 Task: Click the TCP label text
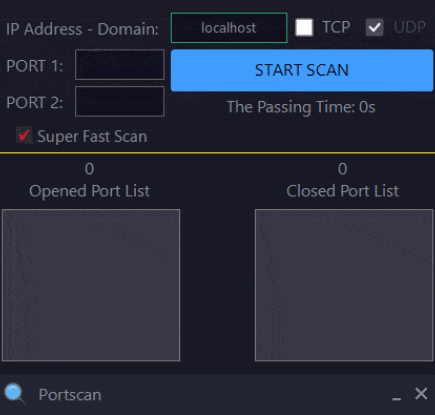click(x=336, y=27)
